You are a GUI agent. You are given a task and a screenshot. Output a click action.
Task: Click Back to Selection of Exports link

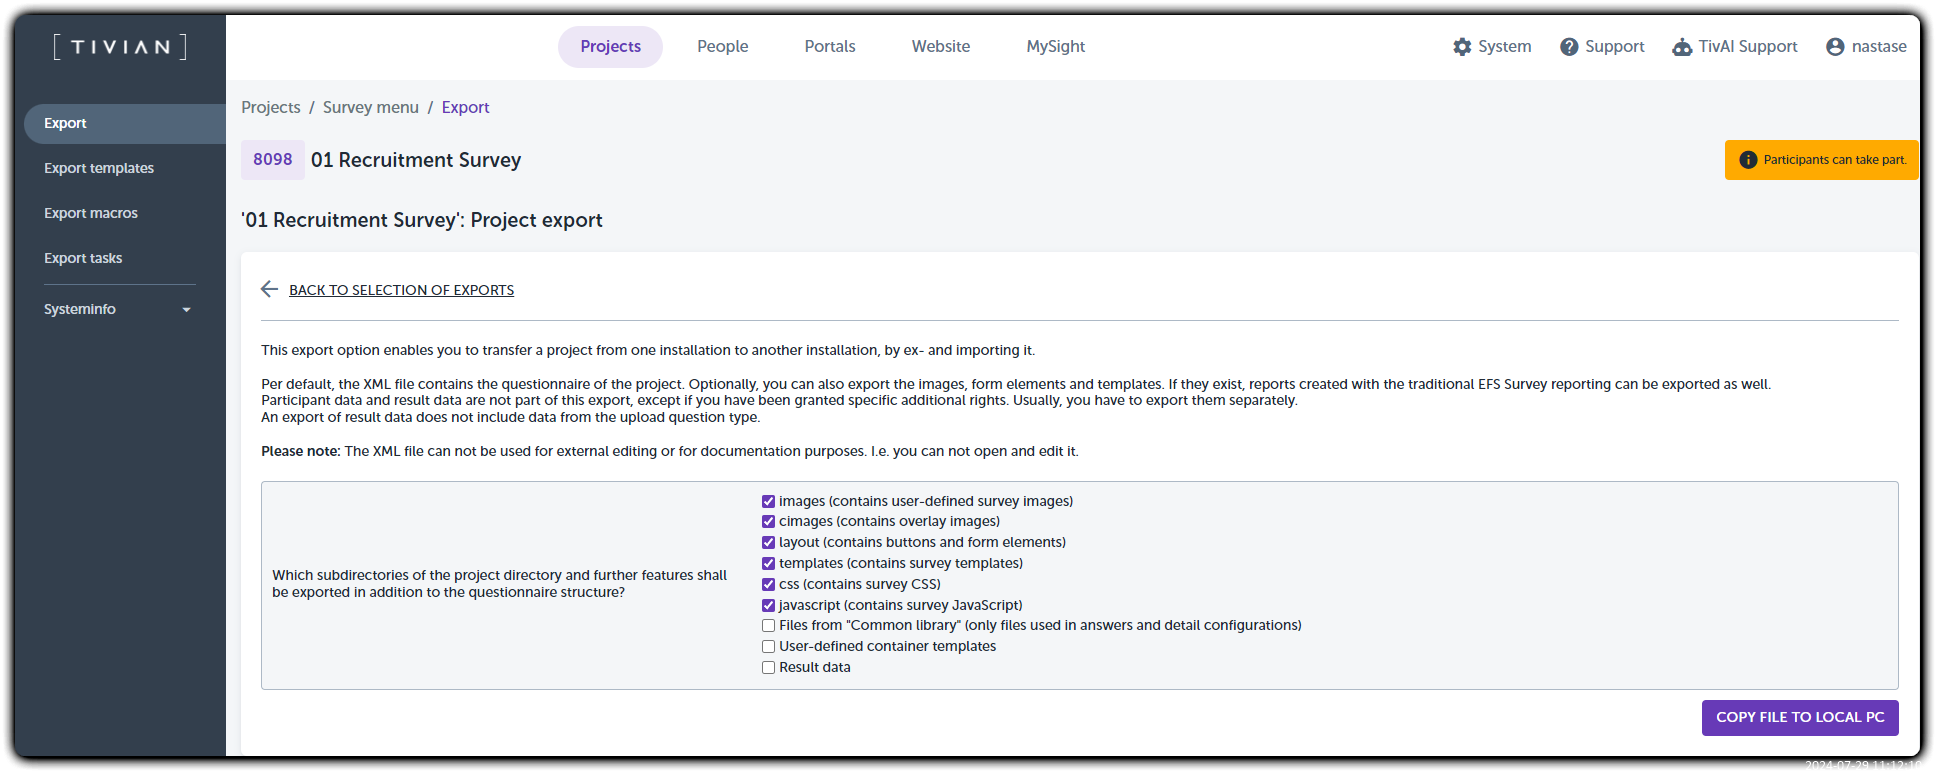click(x=401, y=290)
